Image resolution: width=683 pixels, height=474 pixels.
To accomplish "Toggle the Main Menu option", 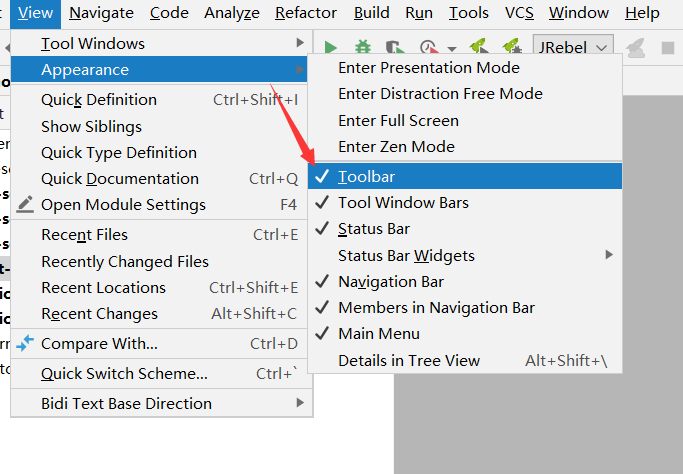I will click(x=465, y=334).
